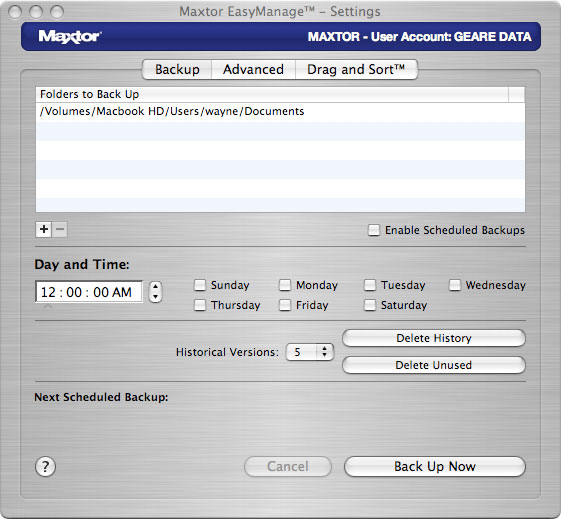Click the 12:00:00 AM time field

[x=89, y=292]
